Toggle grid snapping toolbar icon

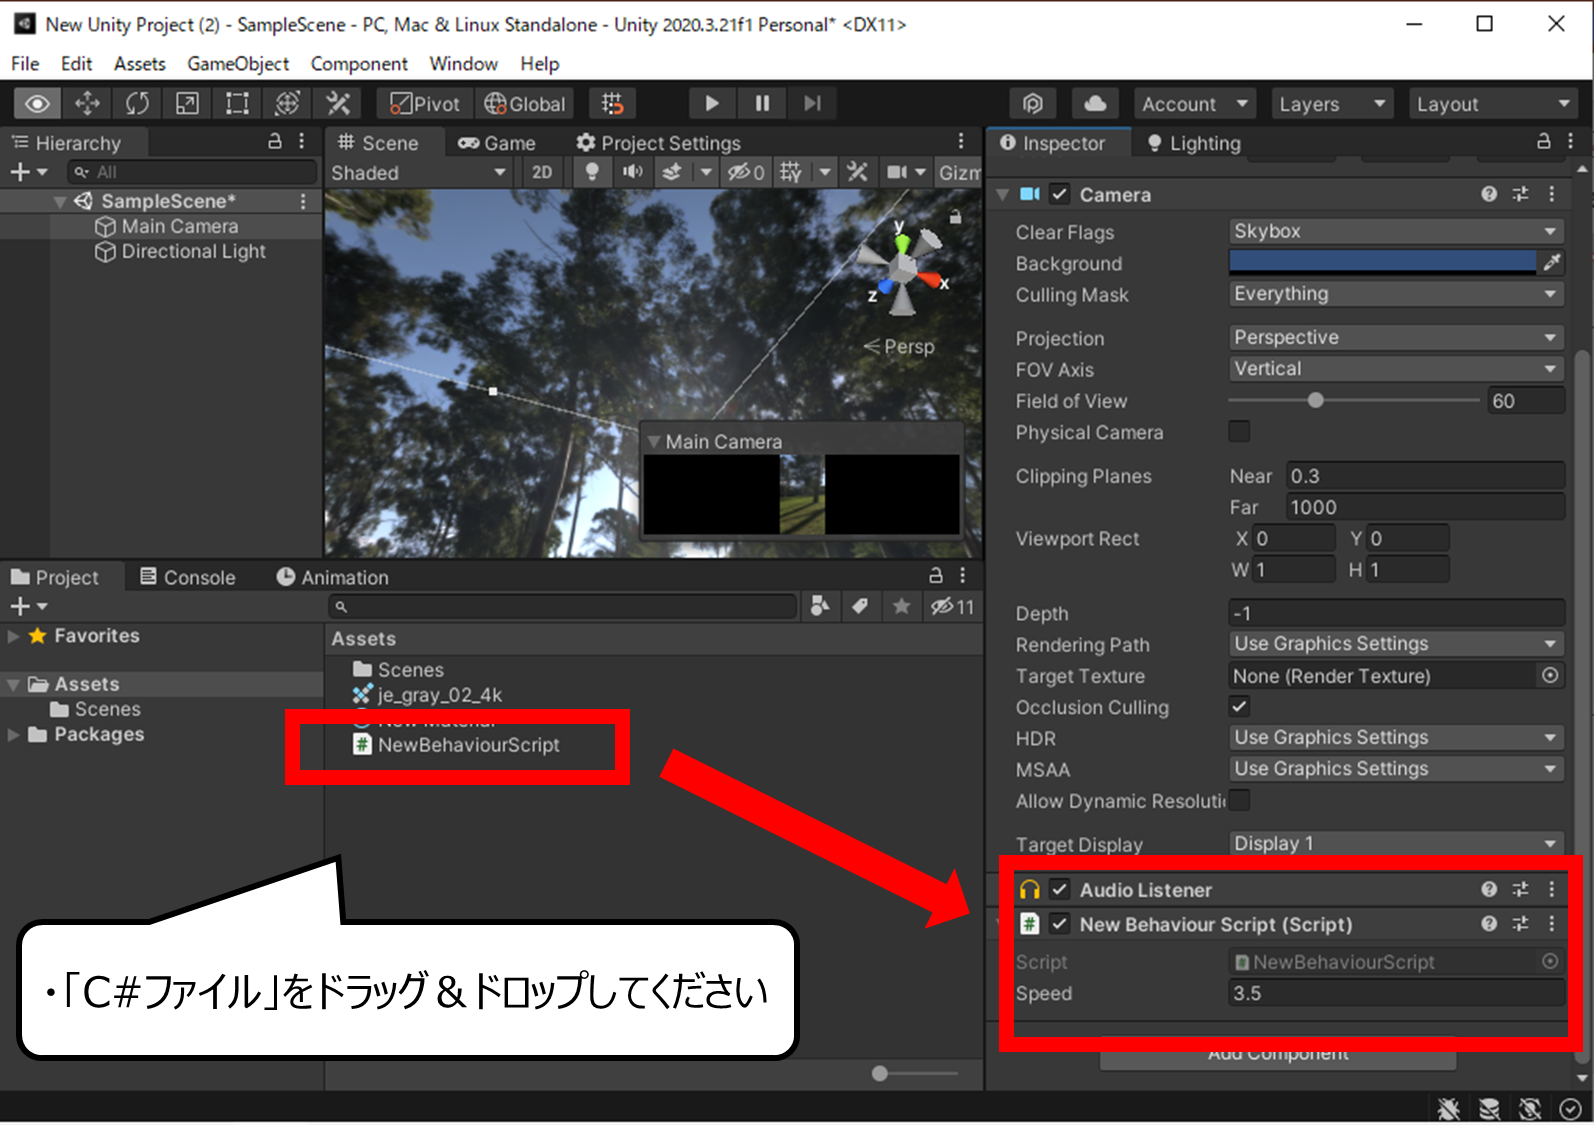612,104
